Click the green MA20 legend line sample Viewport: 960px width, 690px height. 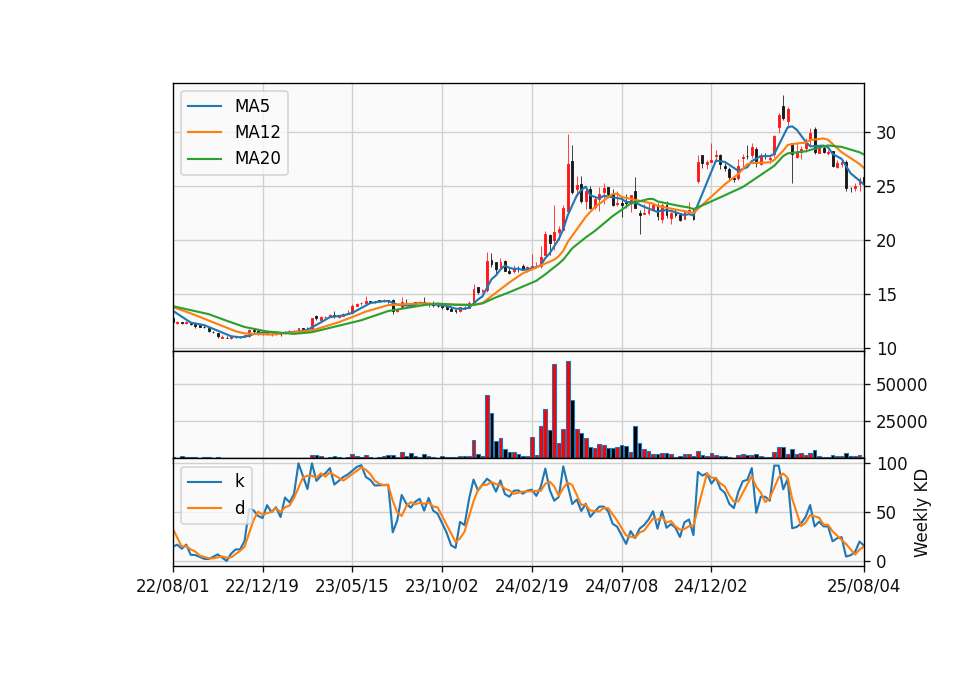204,159
